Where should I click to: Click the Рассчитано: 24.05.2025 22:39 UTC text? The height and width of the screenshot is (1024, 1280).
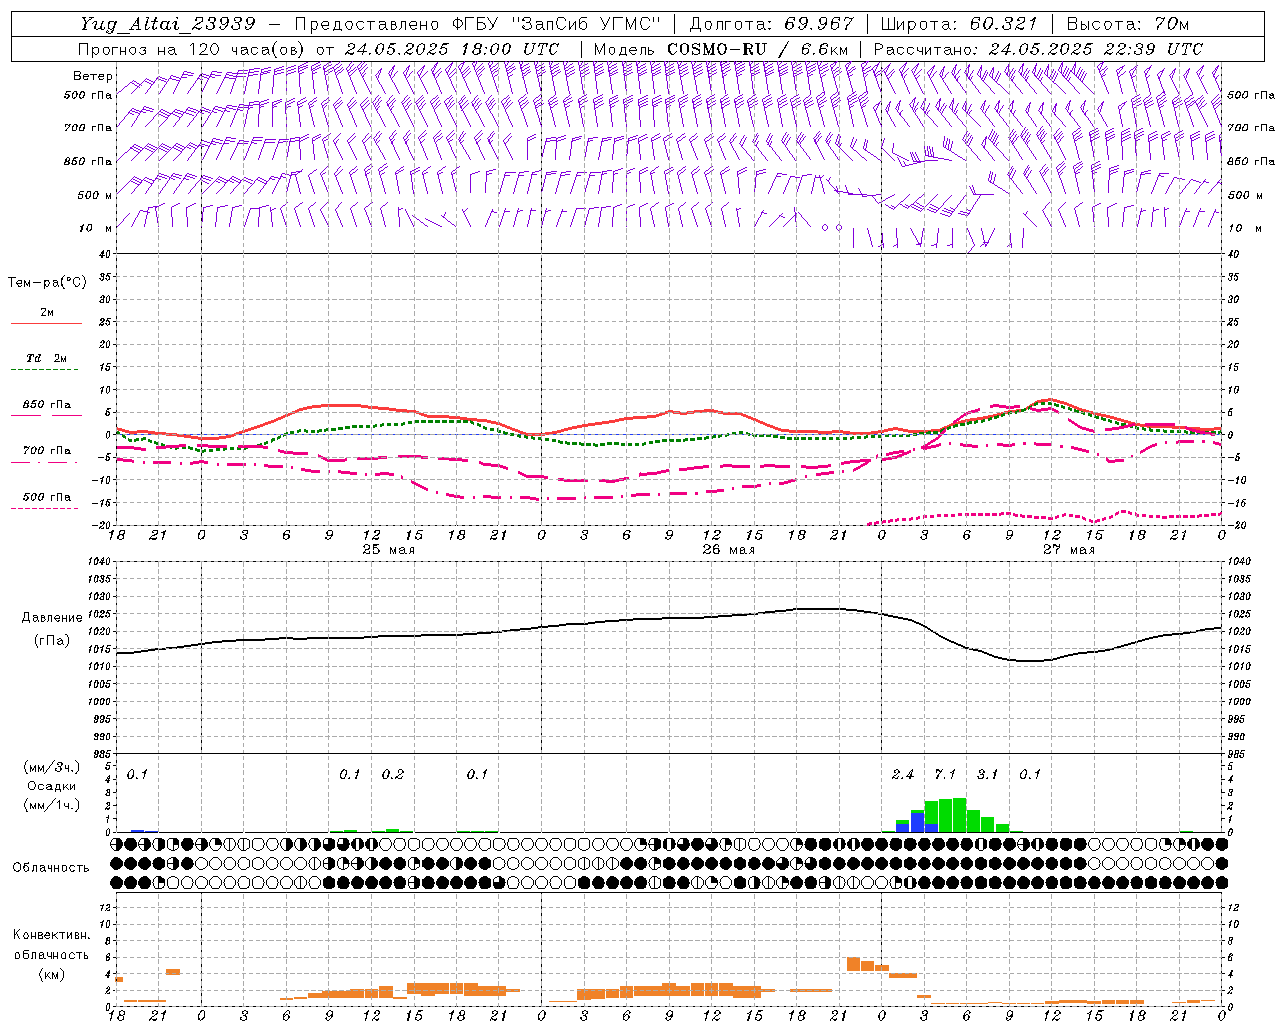[1038, 49]
